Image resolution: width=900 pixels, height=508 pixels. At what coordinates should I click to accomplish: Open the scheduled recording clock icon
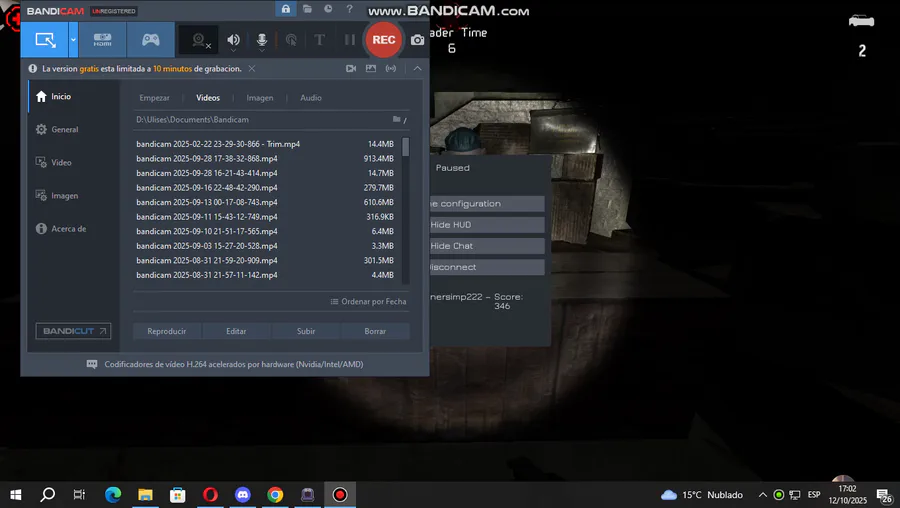click(328, 9)
